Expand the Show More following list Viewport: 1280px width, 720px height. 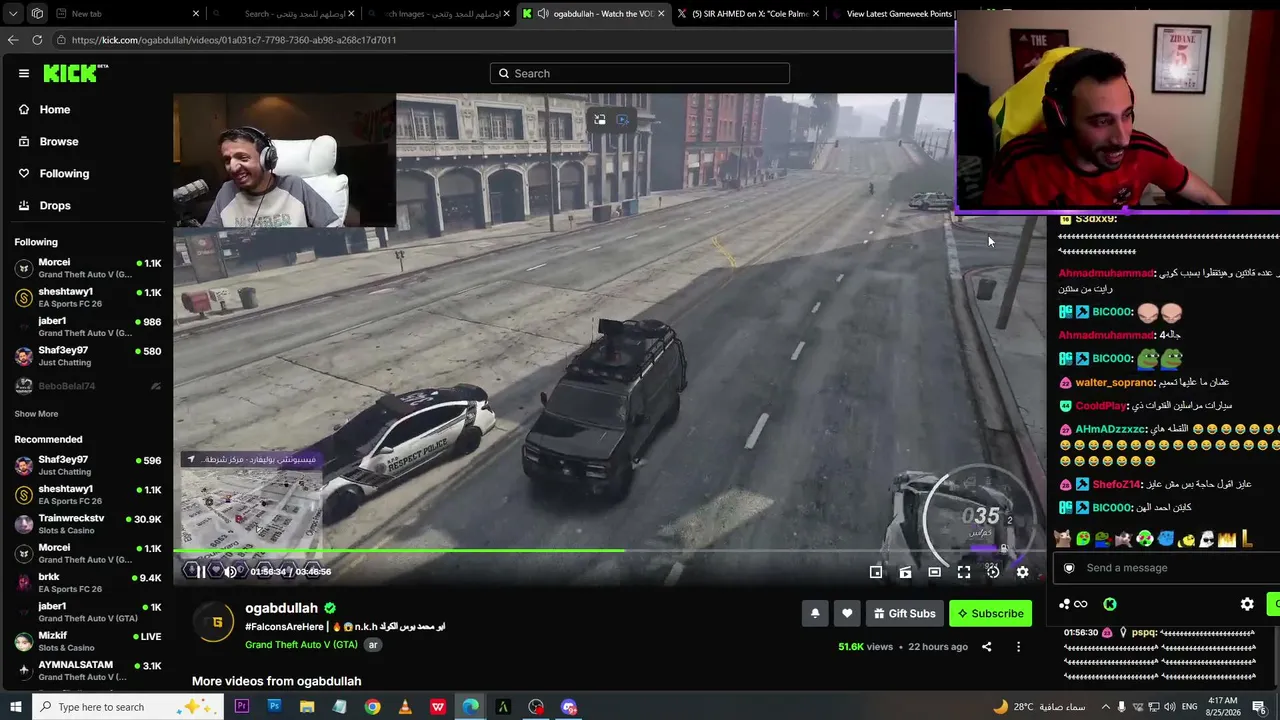pyautogui.click(x=36, y=414)
